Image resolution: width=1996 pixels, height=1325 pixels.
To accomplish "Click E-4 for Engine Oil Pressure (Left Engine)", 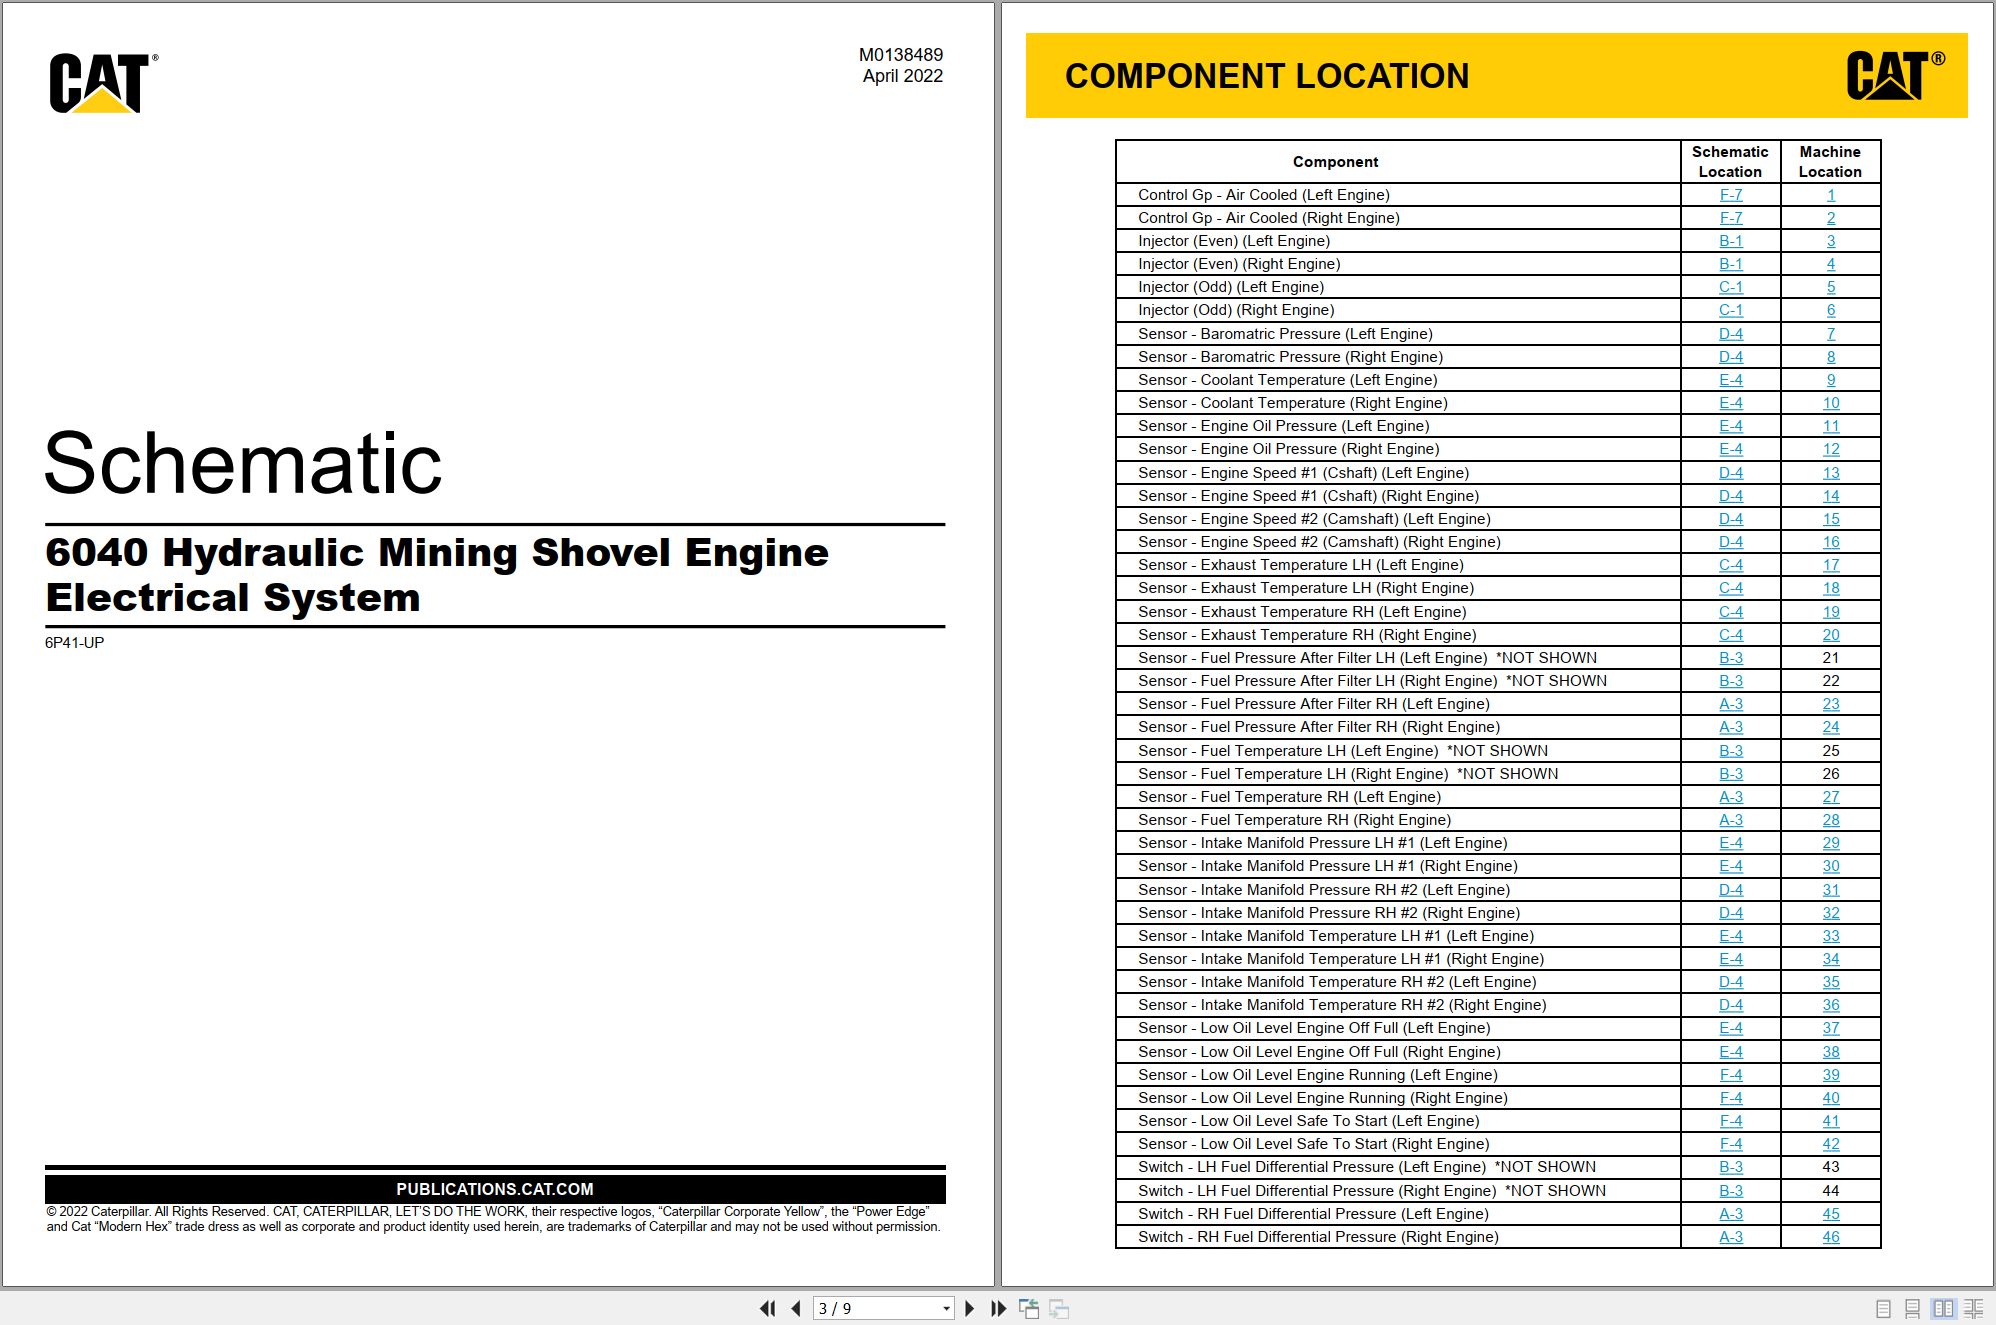I will (1731, 426).
